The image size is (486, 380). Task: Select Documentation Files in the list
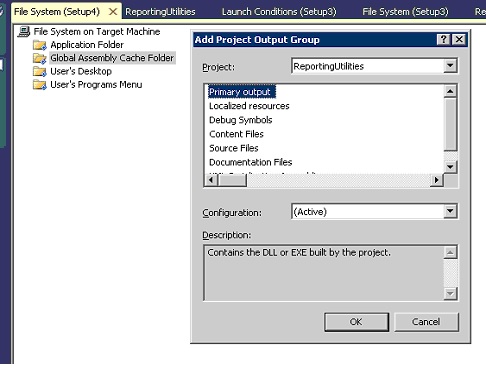(x=251, y=162)
